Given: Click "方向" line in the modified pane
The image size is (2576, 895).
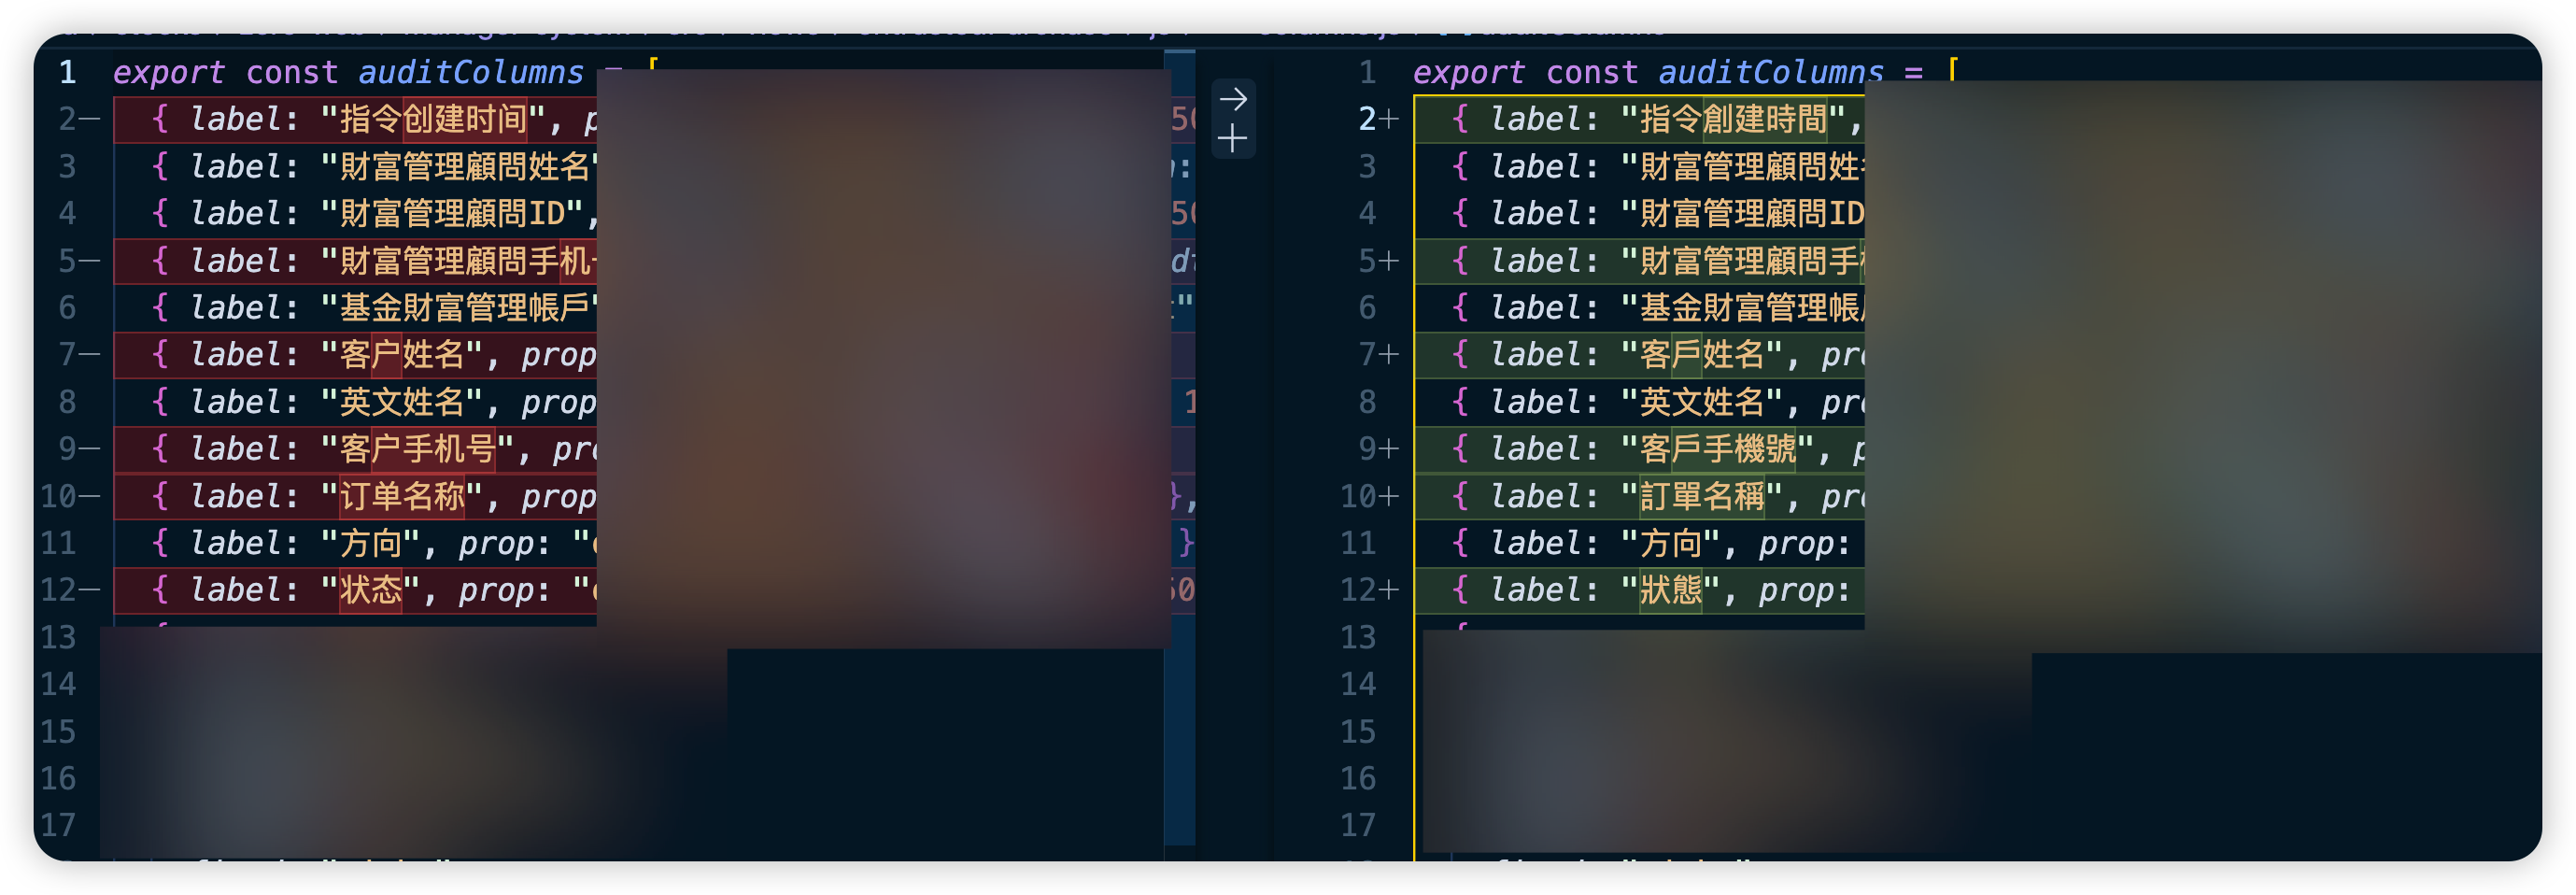Looking at the screenshot, I should pos(1640,543).
